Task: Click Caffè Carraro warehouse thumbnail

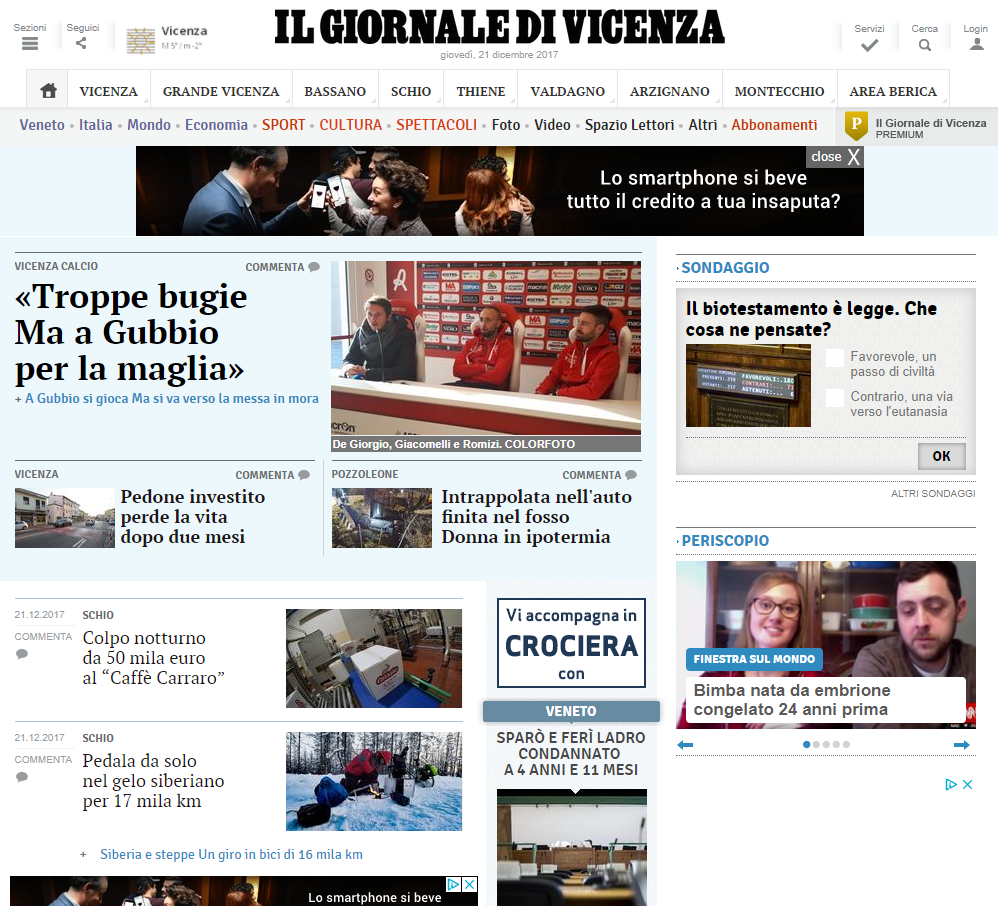Action: 374,658
